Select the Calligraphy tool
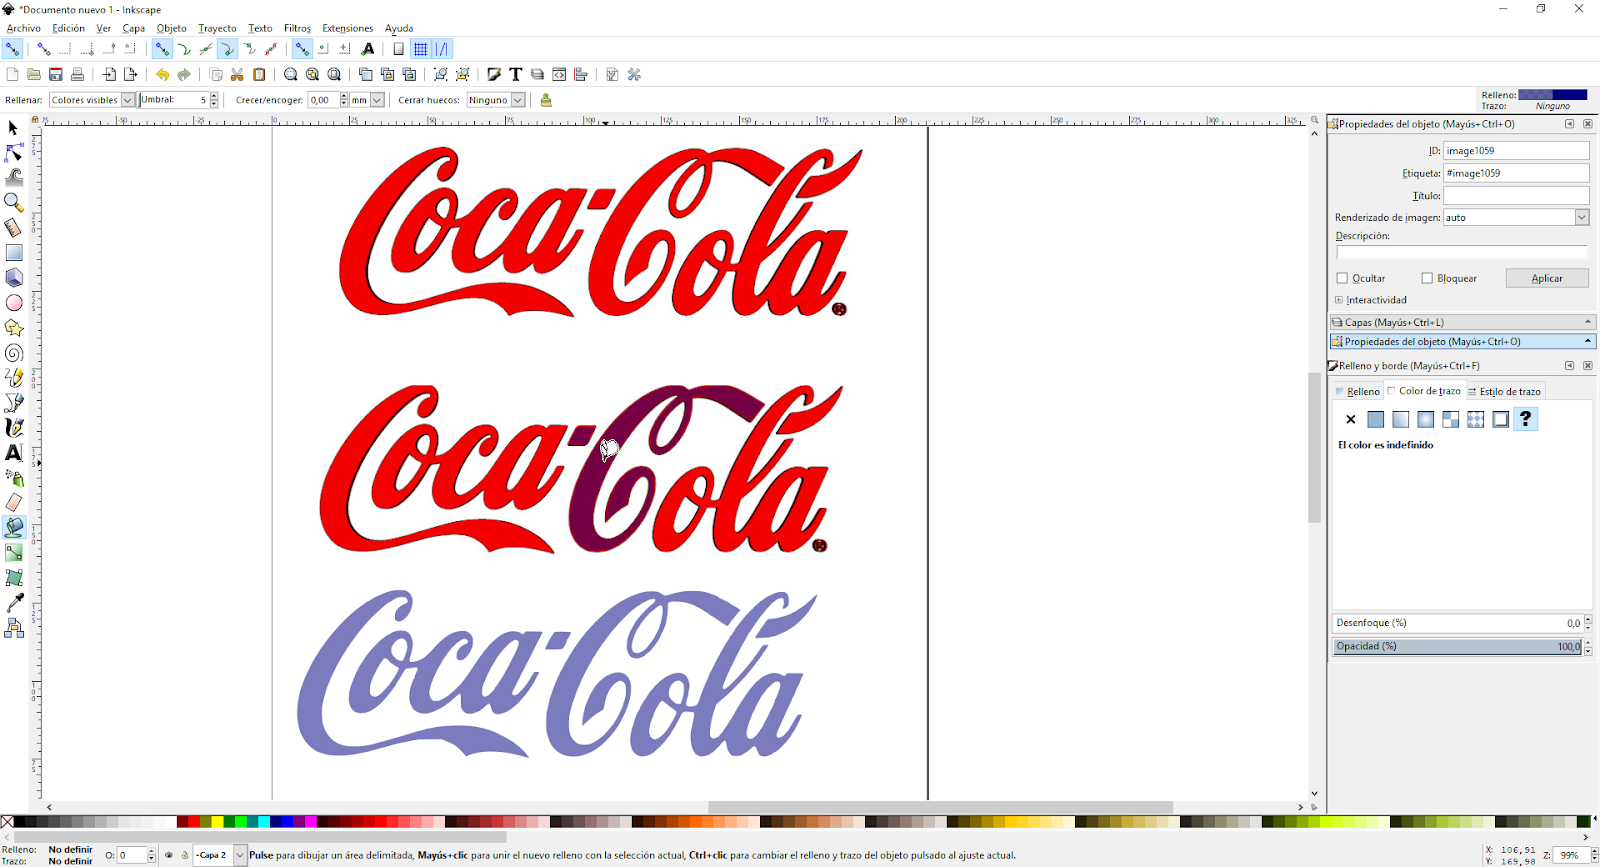1600x867 pixels. [x=14, y=428]
